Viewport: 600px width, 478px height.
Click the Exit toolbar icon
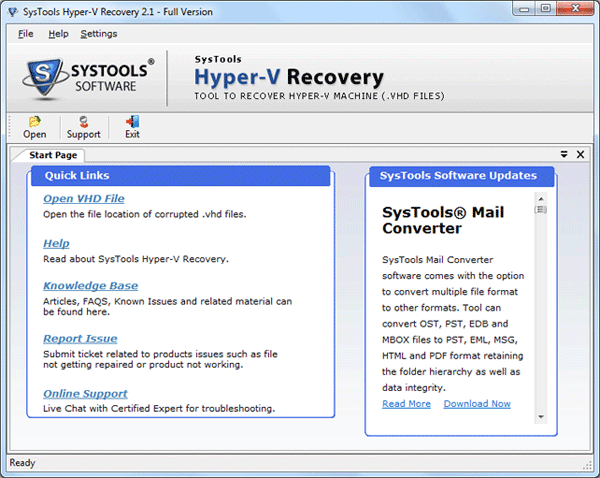tap(132, 122)
